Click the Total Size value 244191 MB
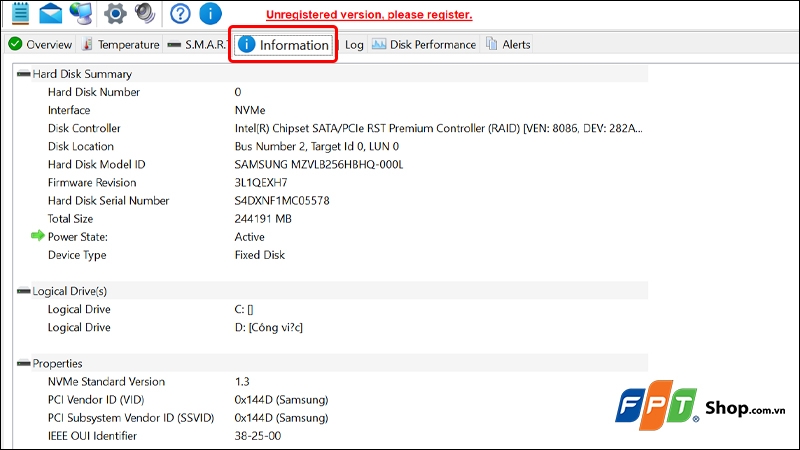The width and height of the screenshot is (800, 450). (263, 219)
